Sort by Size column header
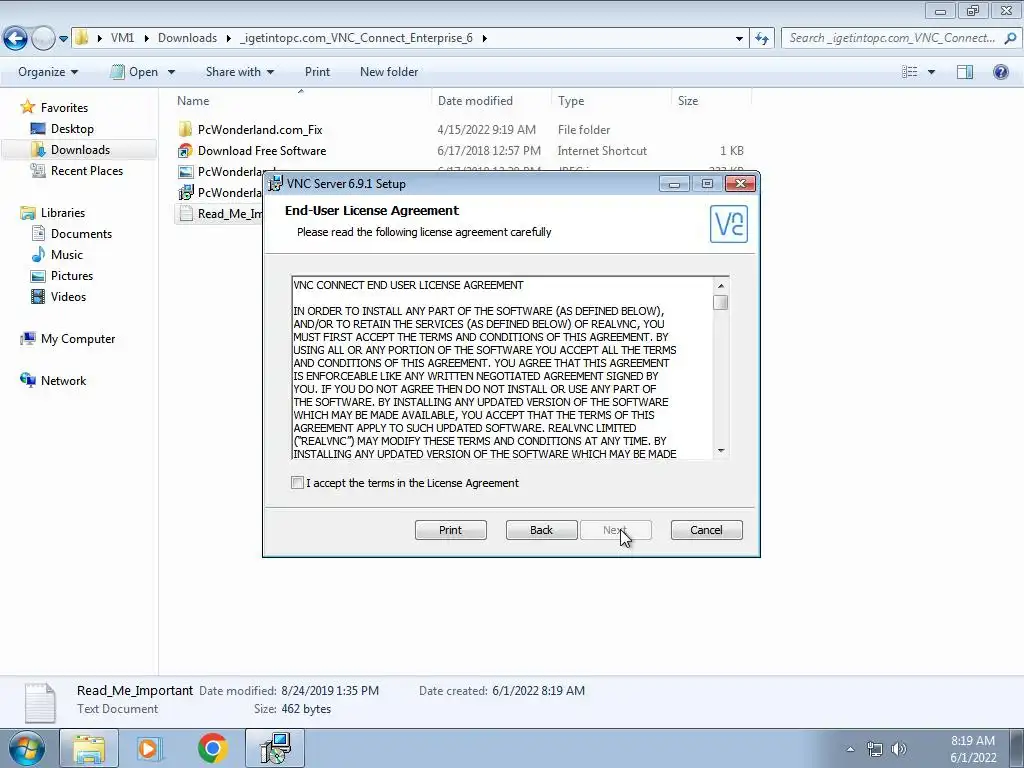 (x=688, y=101)
